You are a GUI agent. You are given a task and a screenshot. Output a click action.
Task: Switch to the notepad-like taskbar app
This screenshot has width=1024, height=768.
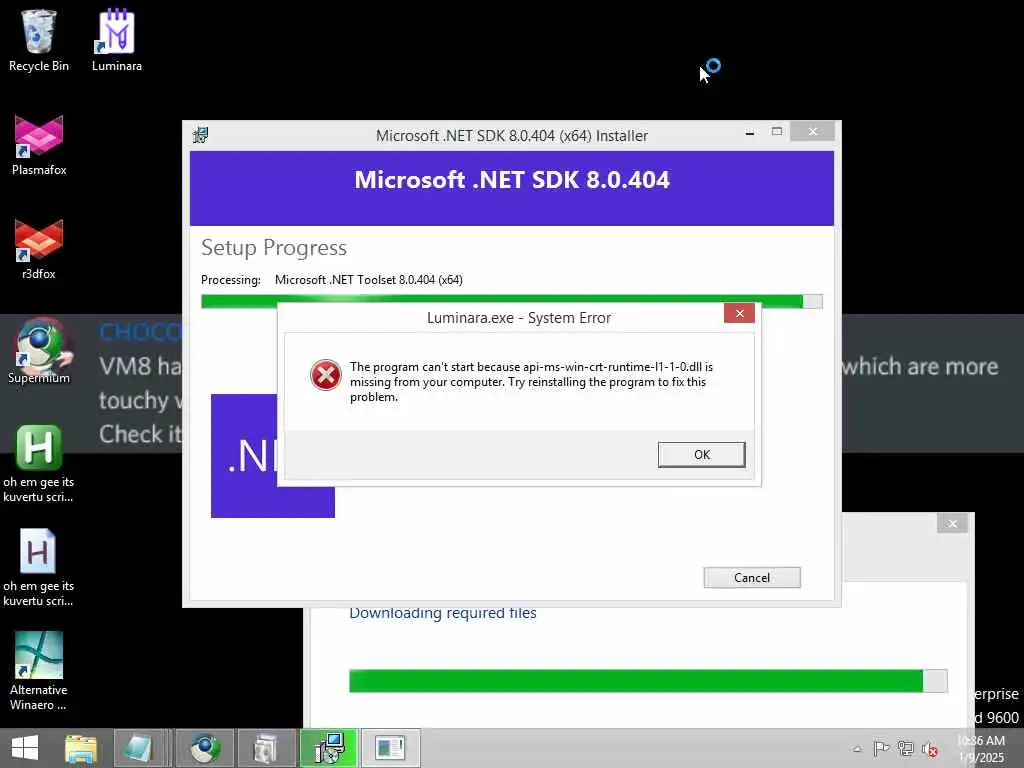tap(142, 748)
